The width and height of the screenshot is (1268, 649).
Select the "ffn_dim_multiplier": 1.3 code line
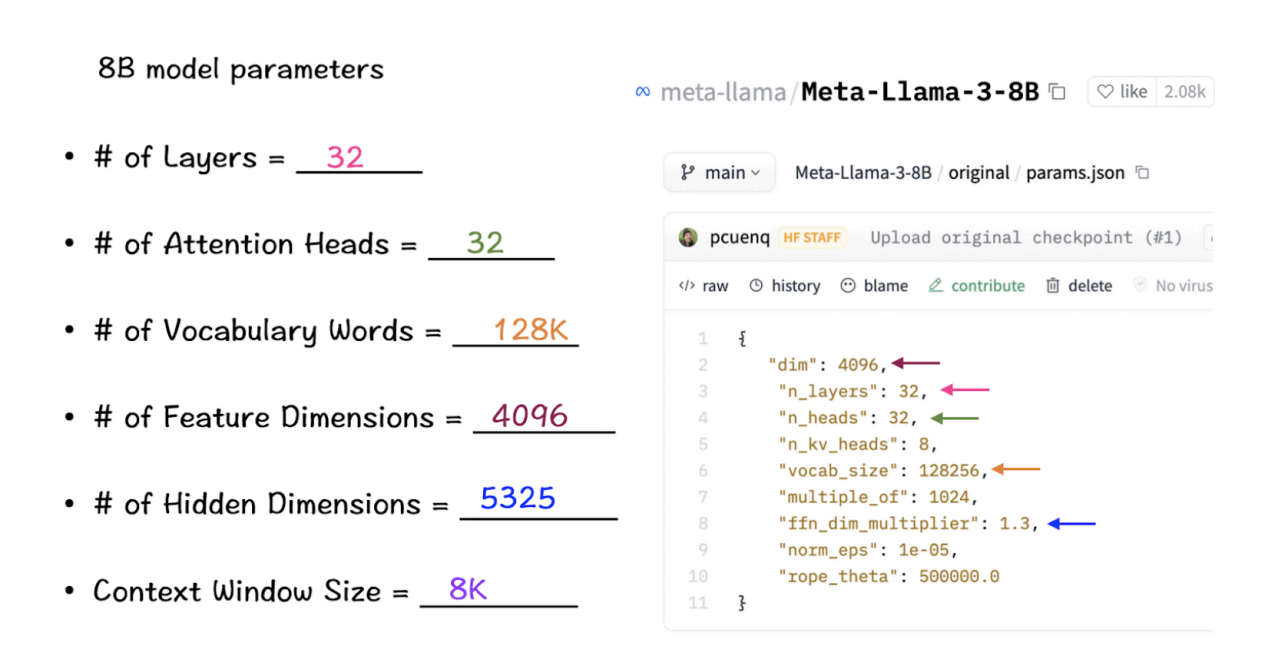pos(909,523)
